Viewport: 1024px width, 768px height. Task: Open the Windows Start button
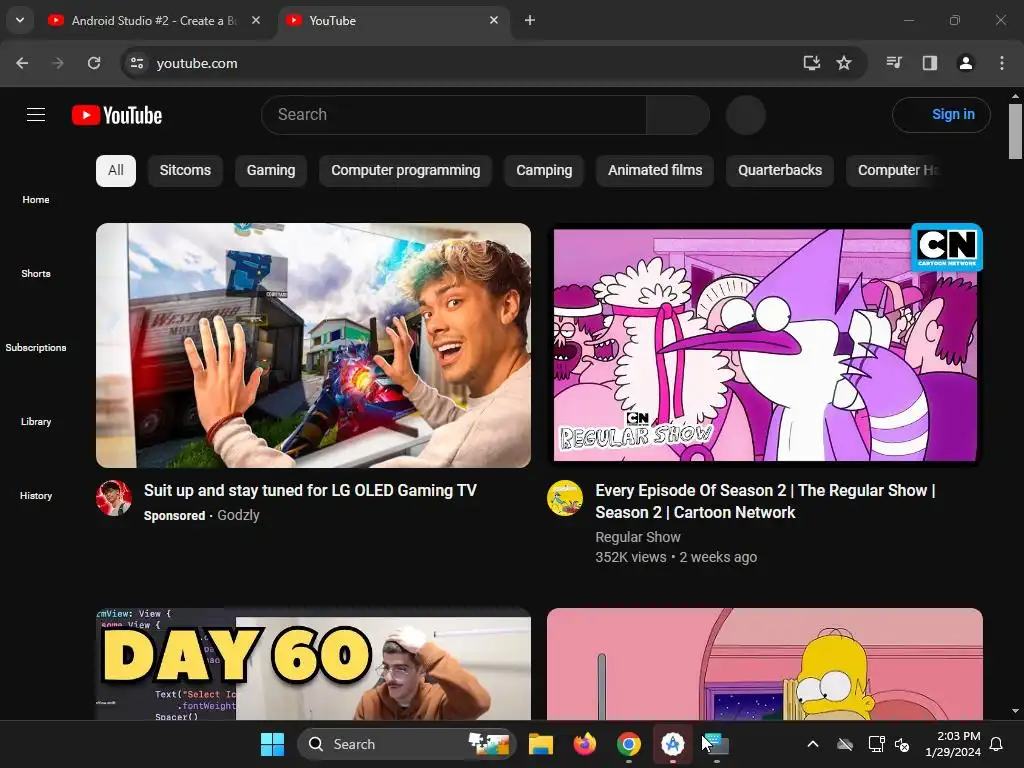click(x=272, y=744)
